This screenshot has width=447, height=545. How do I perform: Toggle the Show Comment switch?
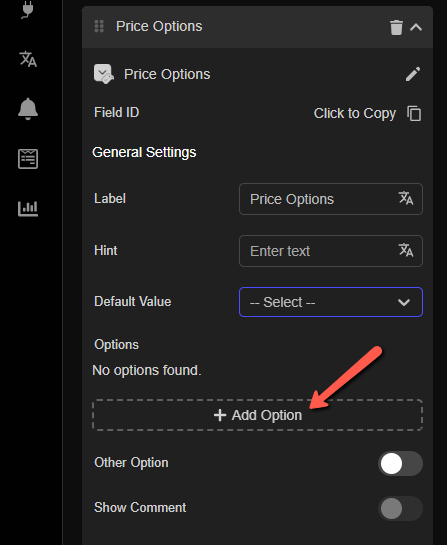[400, 508]
